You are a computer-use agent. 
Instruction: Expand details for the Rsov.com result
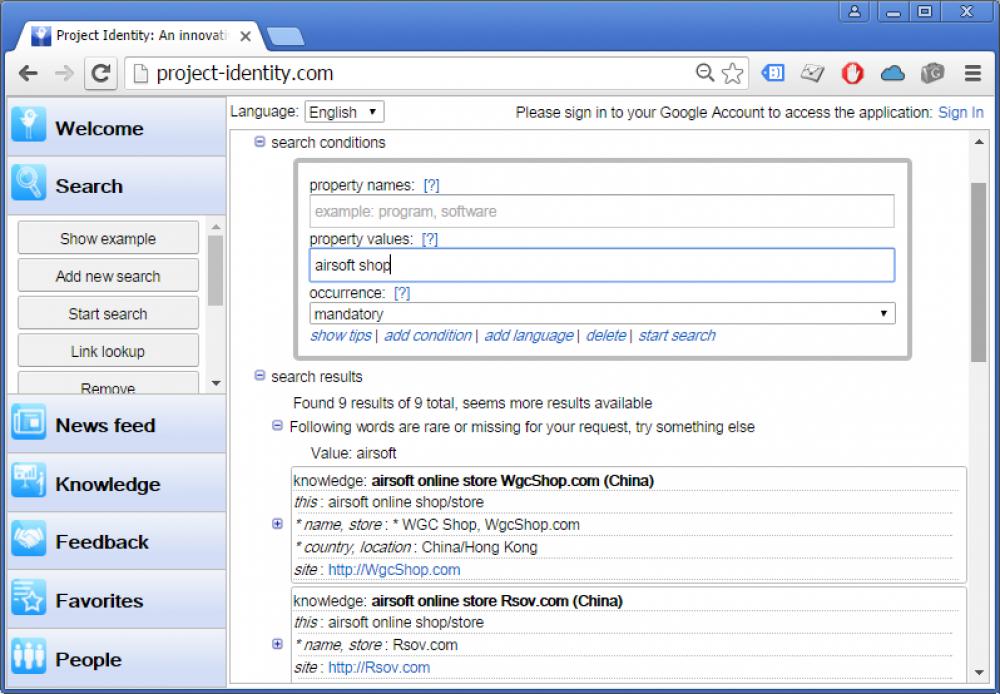coord(278,644)
